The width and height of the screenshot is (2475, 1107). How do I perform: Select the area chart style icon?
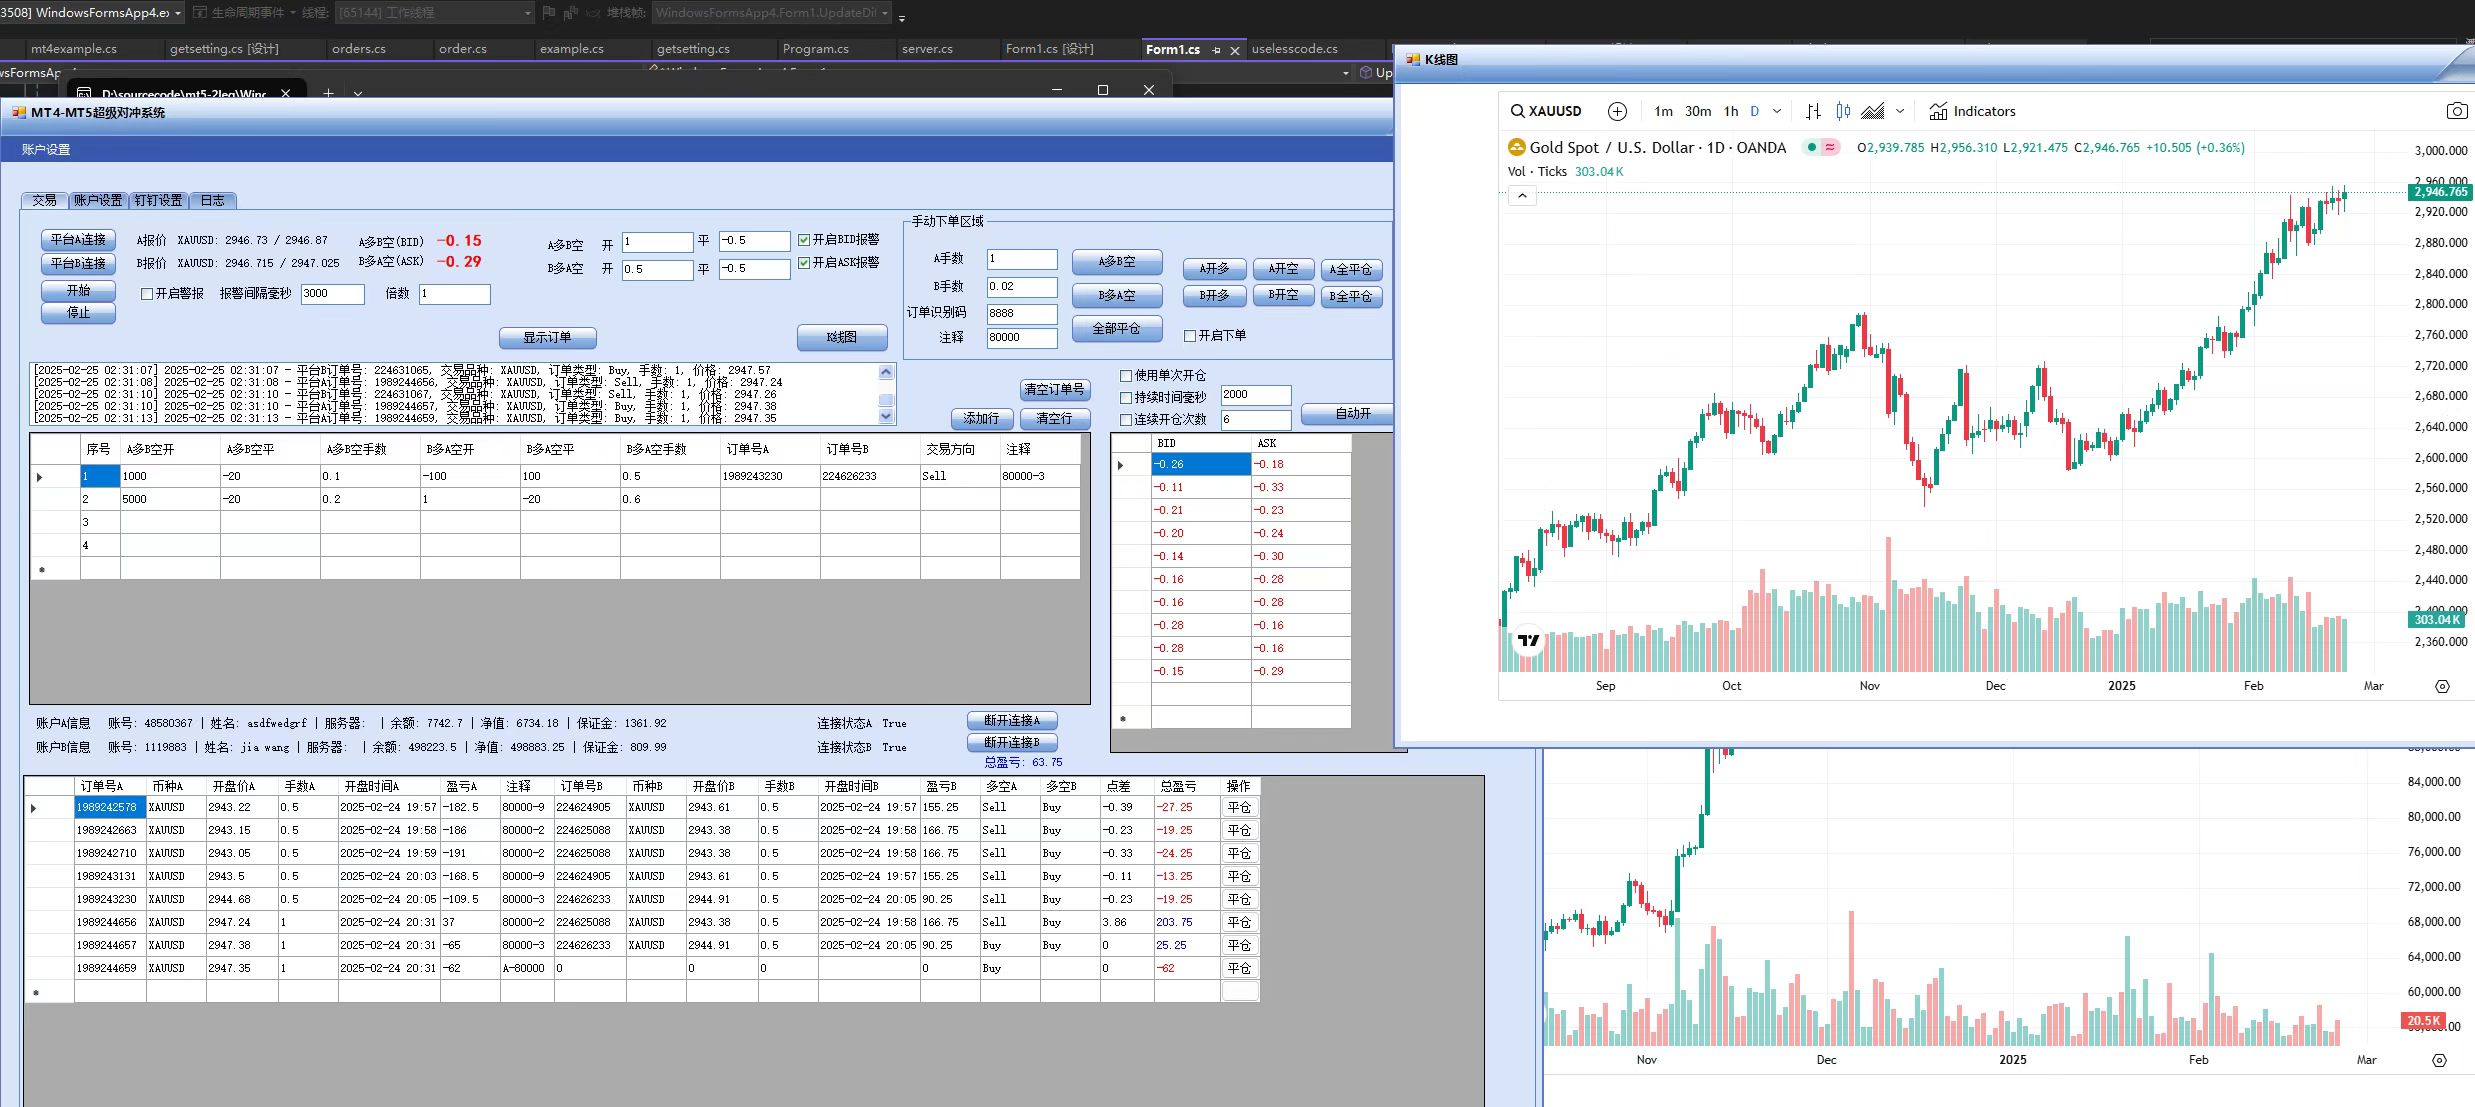click(x=1872, y=111)
